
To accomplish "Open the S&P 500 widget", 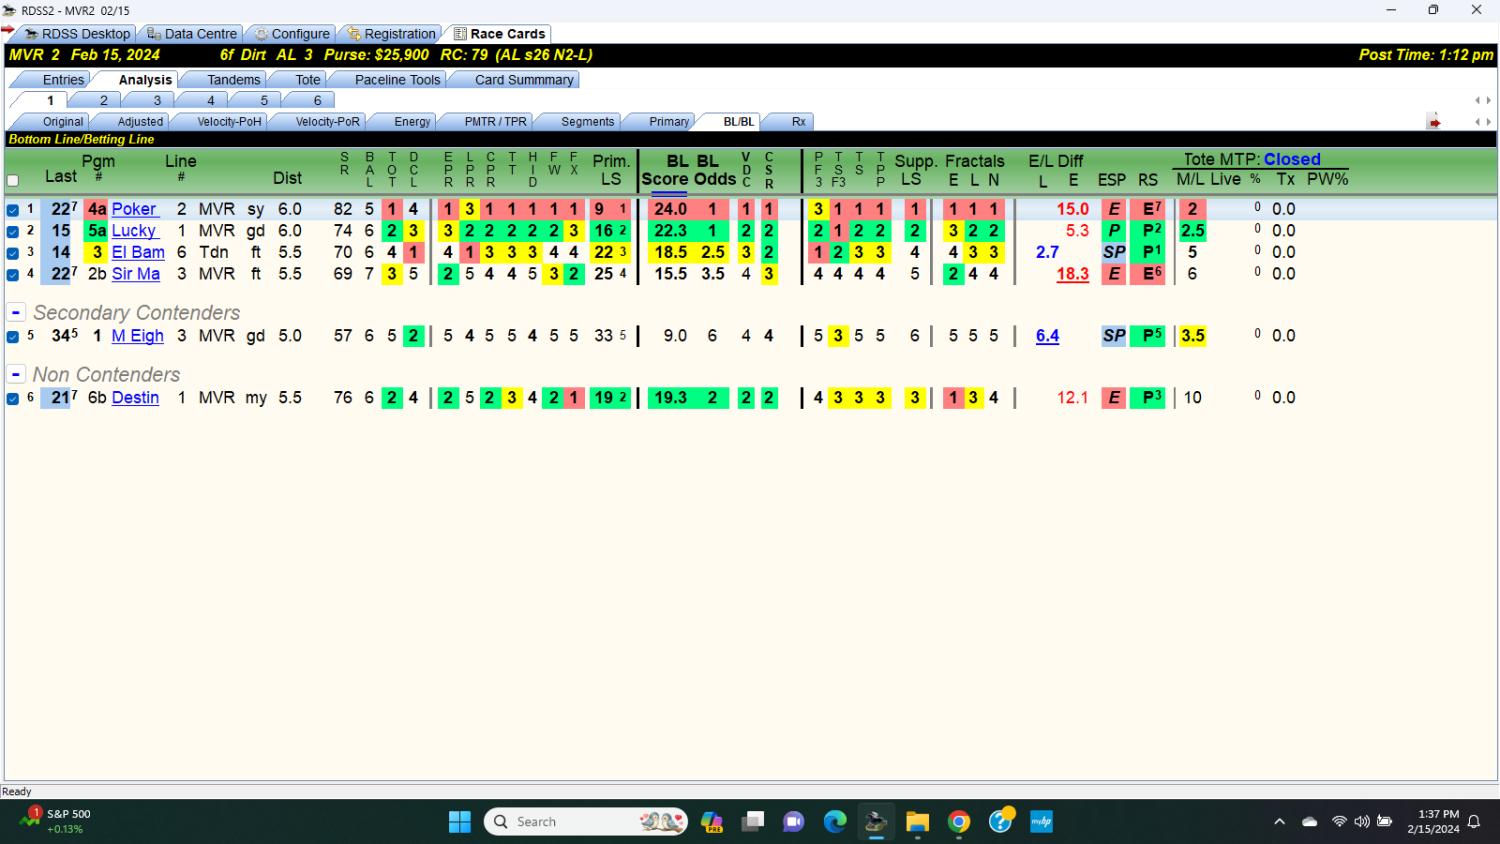I will coord(57,821).
